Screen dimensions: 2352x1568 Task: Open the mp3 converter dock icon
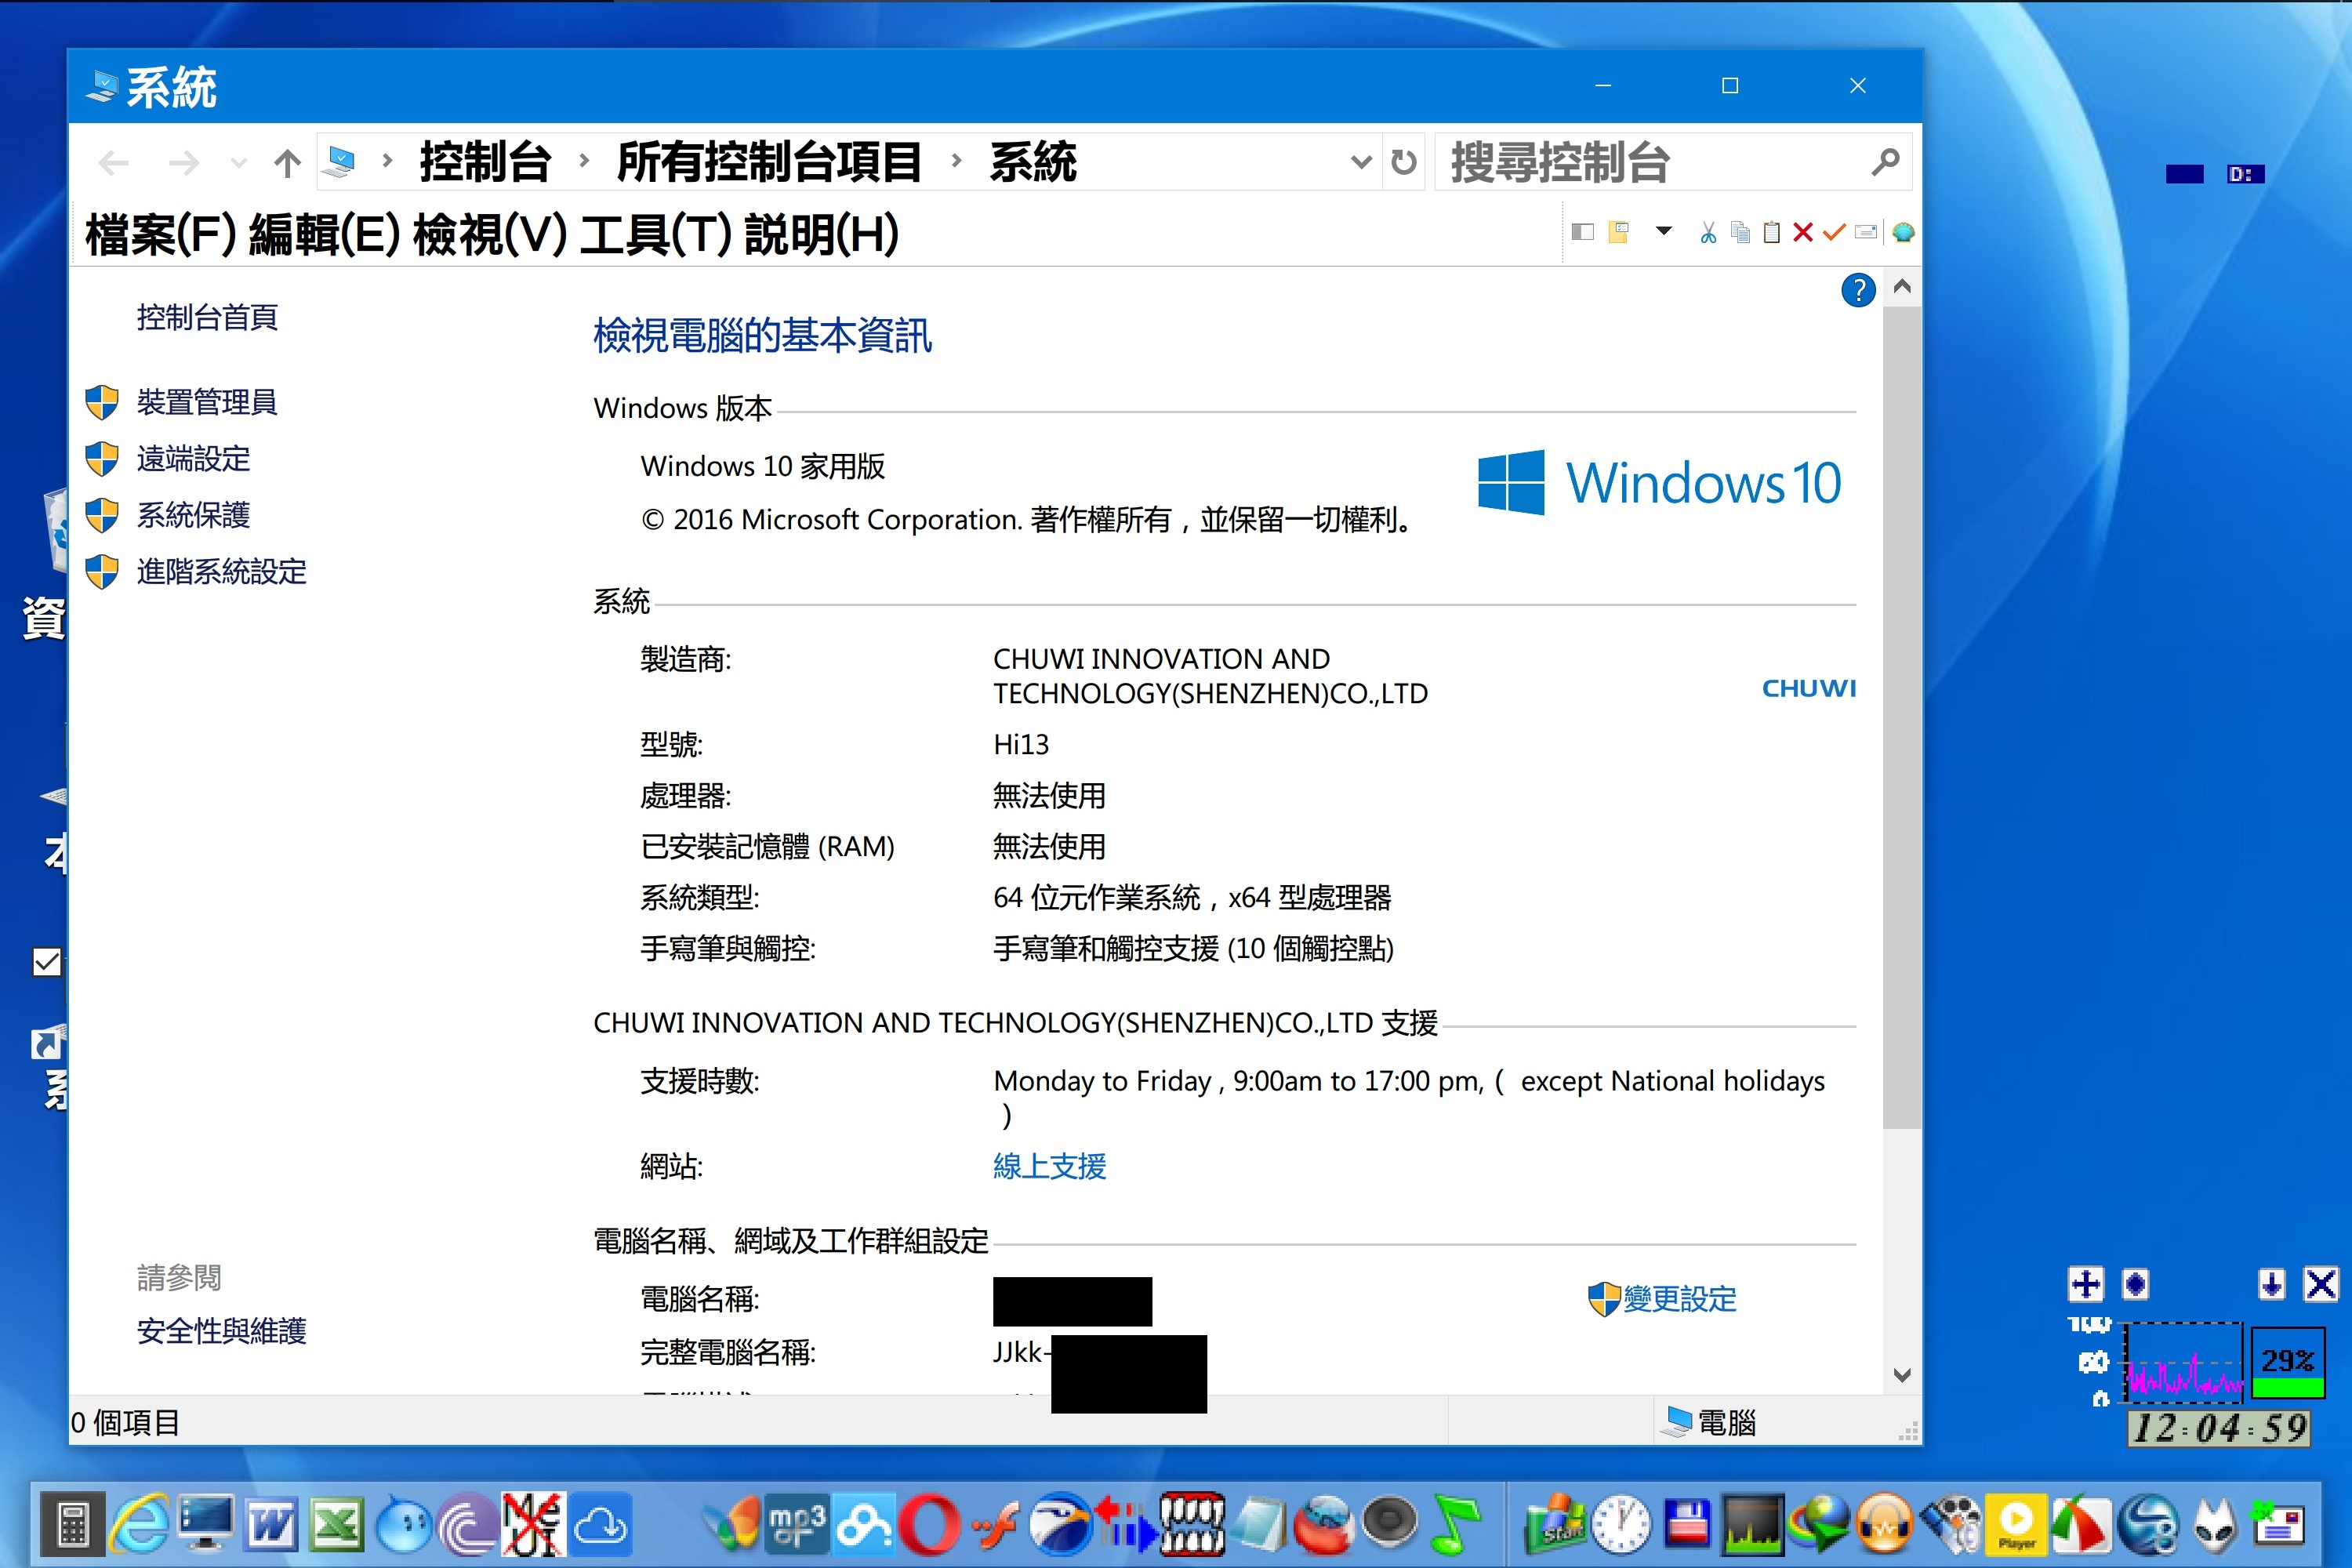click(797, 1524)
